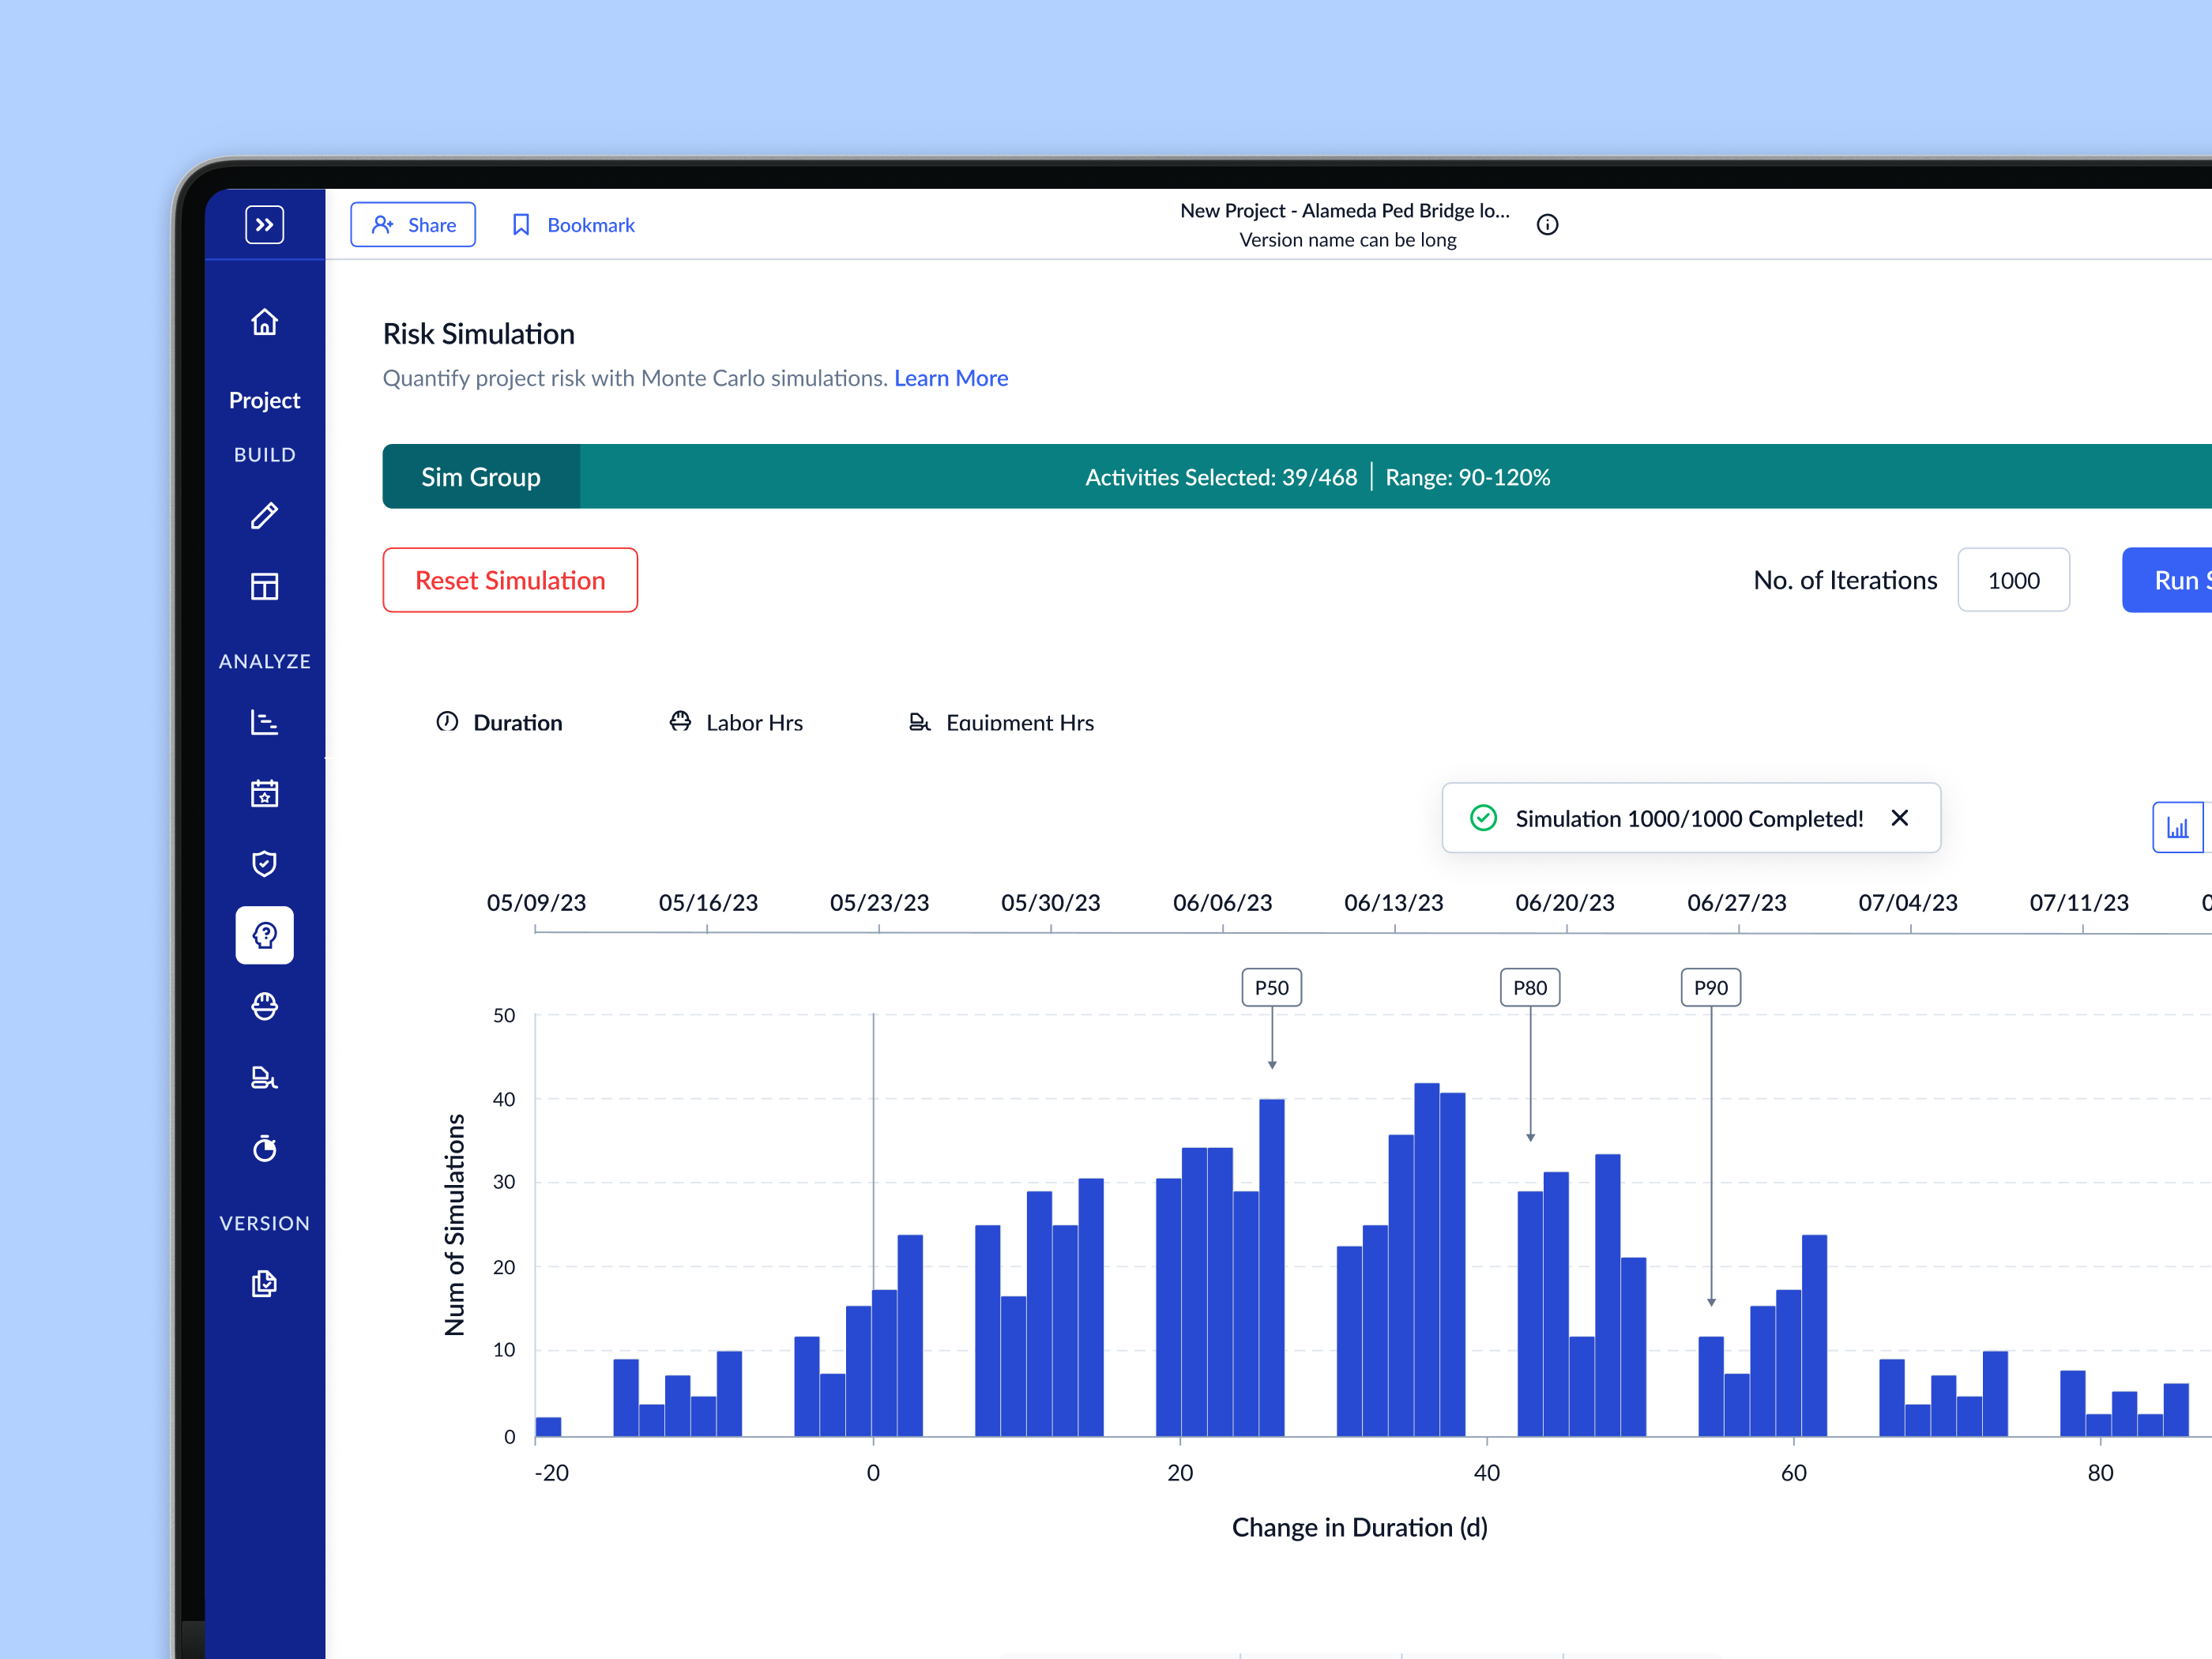The image size is (2212, 1659).
Task: Expand the sidebar with double-chevron icon
Action: pyautogui.click(x=264, y=224)
